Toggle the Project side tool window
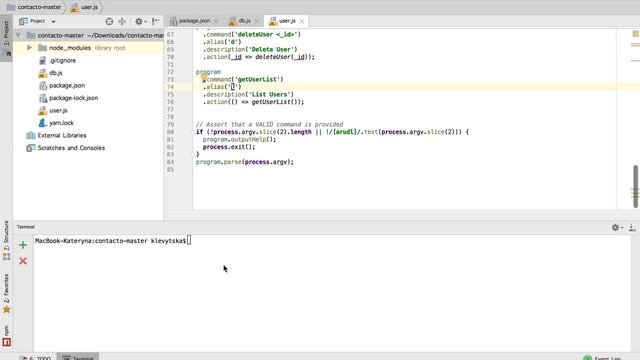The width and height of the screenshot is (640, 360). click(x=6, y=38)
